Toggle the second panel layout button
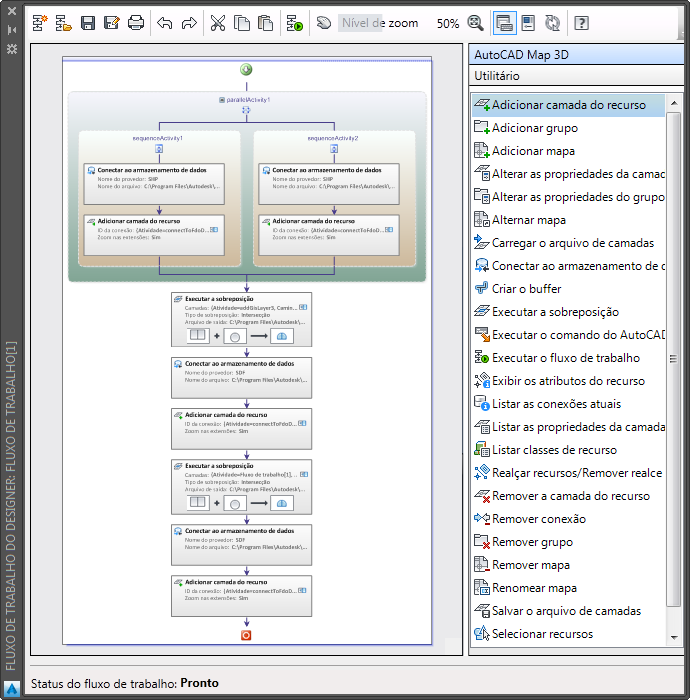This screenshot has width=690, height=700. 528,23
